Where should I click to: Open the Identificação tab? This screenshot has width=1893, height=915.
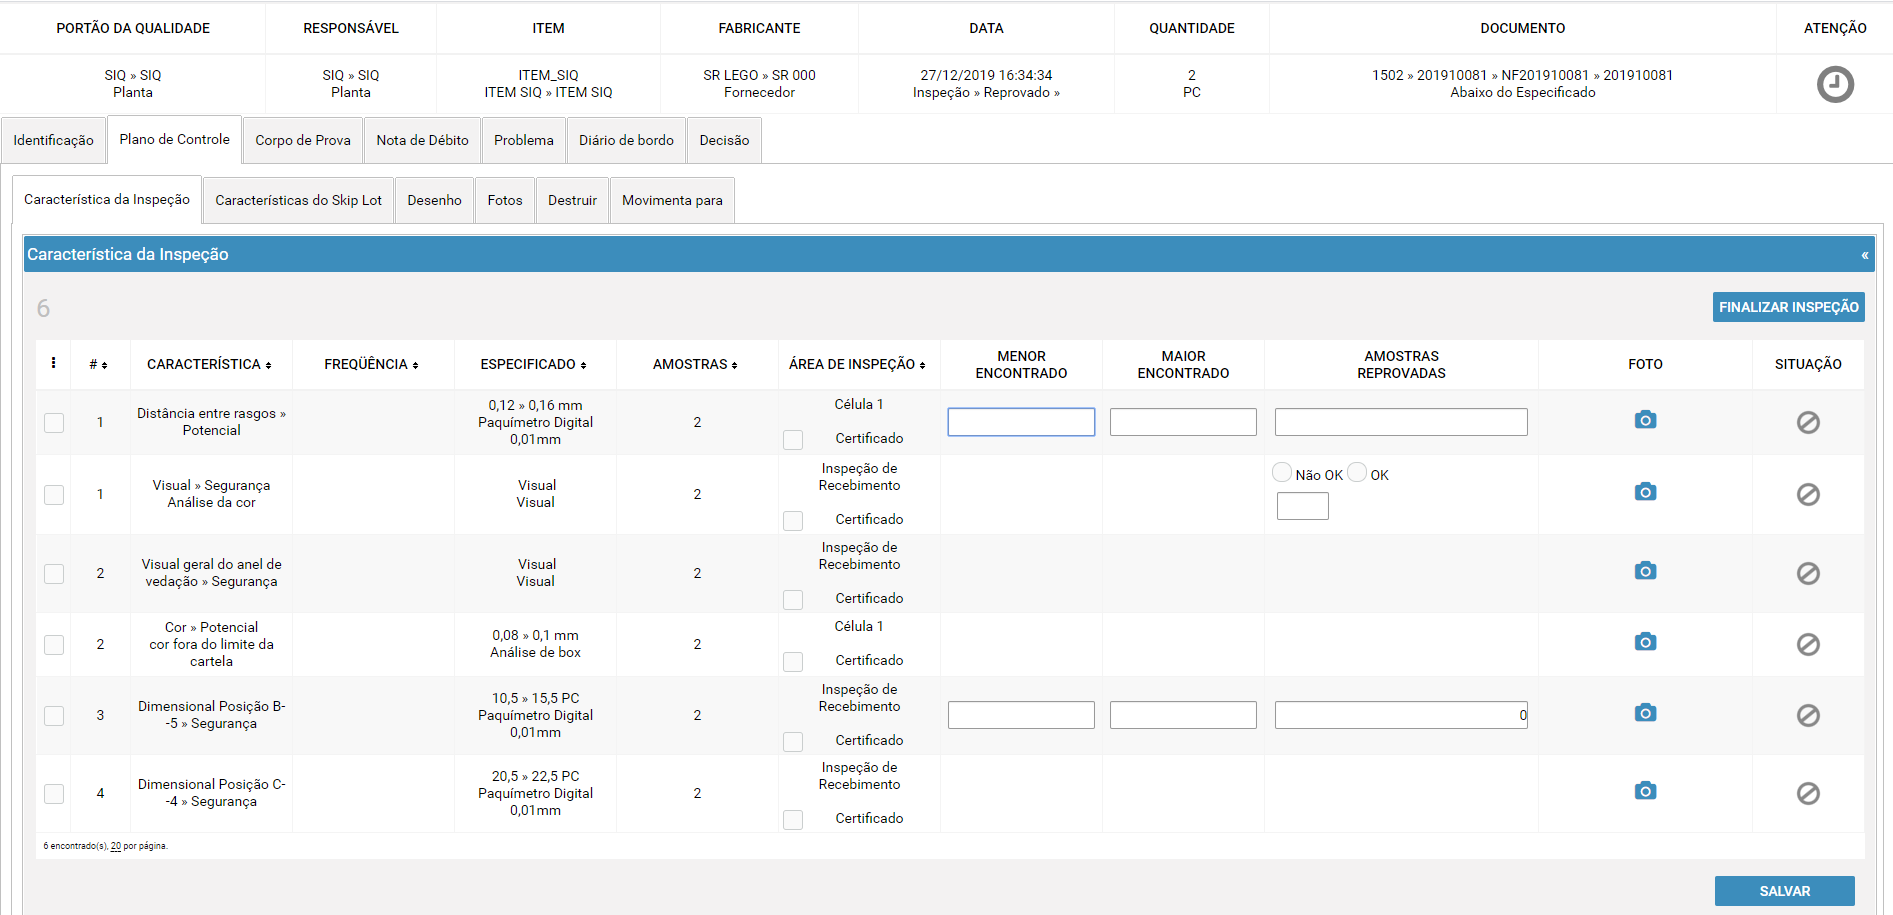point(53,140)
